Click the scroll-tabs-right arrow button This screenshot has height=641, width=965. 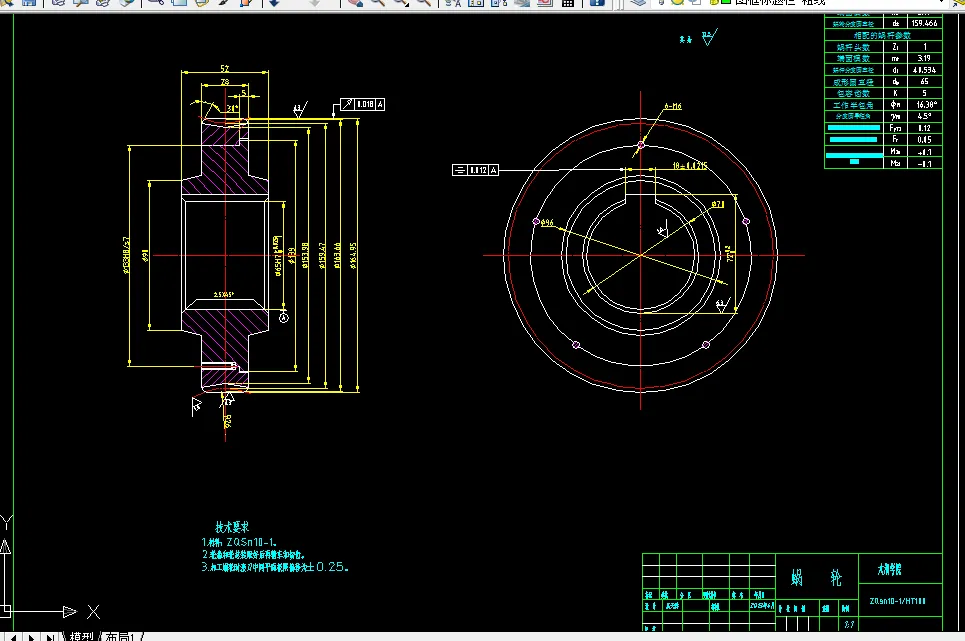pos(31,637)
